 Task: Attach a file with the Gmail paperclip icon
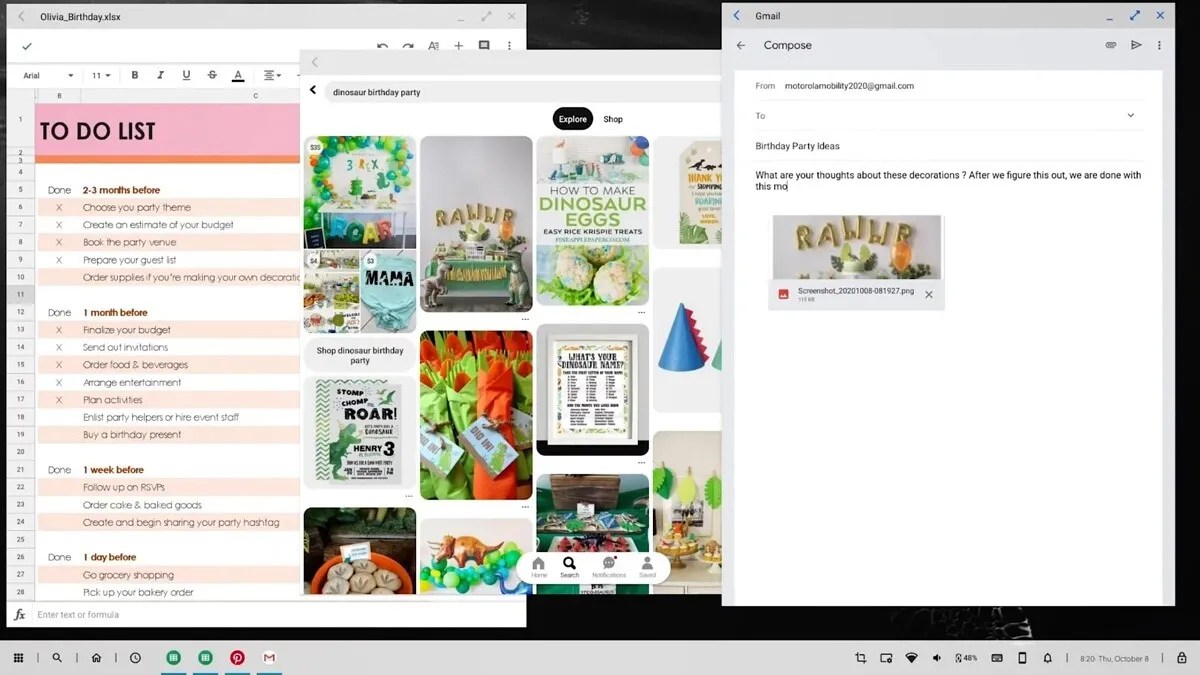tap(1110, 45)
